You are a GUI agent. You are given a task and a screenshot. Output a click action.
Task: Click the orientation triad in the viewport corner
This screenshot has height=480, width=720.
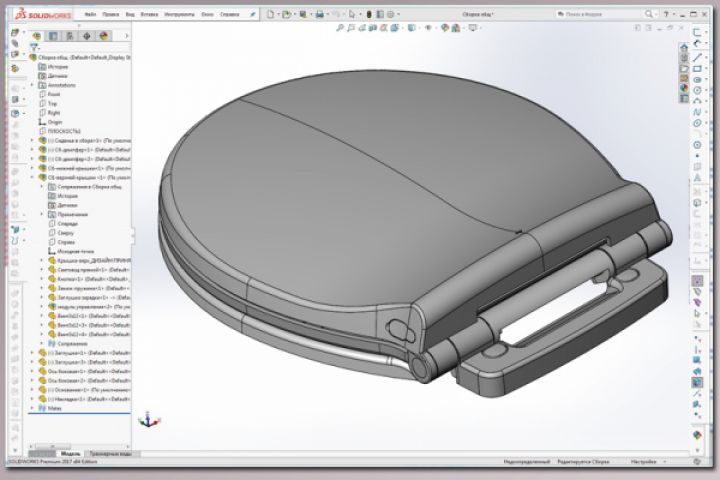click(x=148, y=419)
